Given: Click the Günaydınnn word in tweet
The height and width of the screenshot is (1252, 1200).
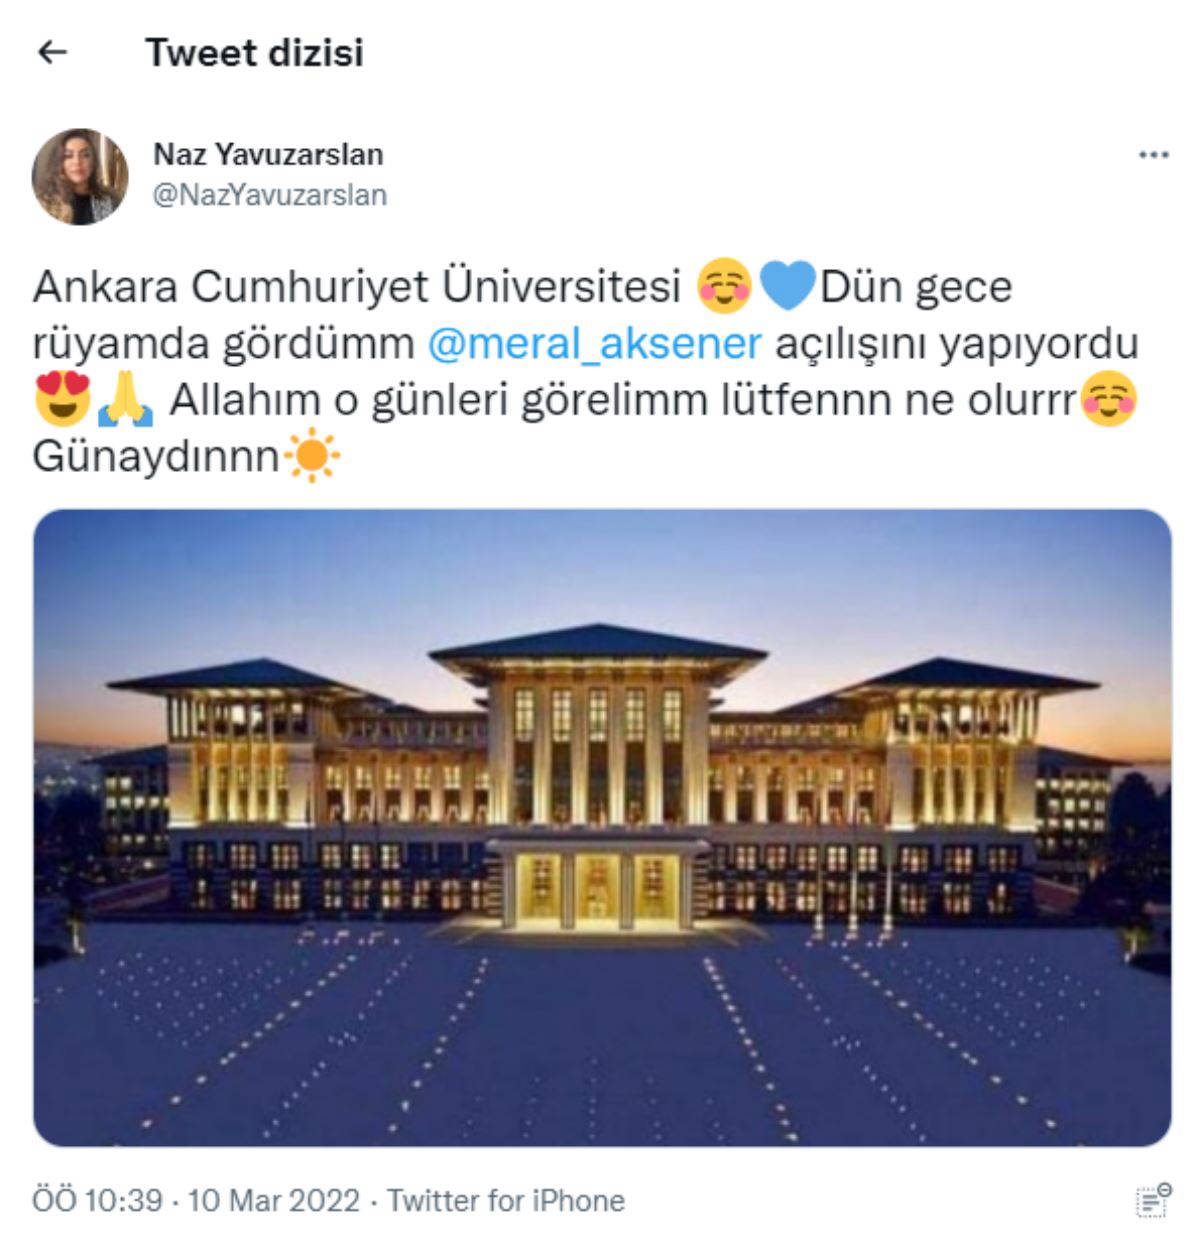Looking at the screenshot, I should [x=156, y=457].
